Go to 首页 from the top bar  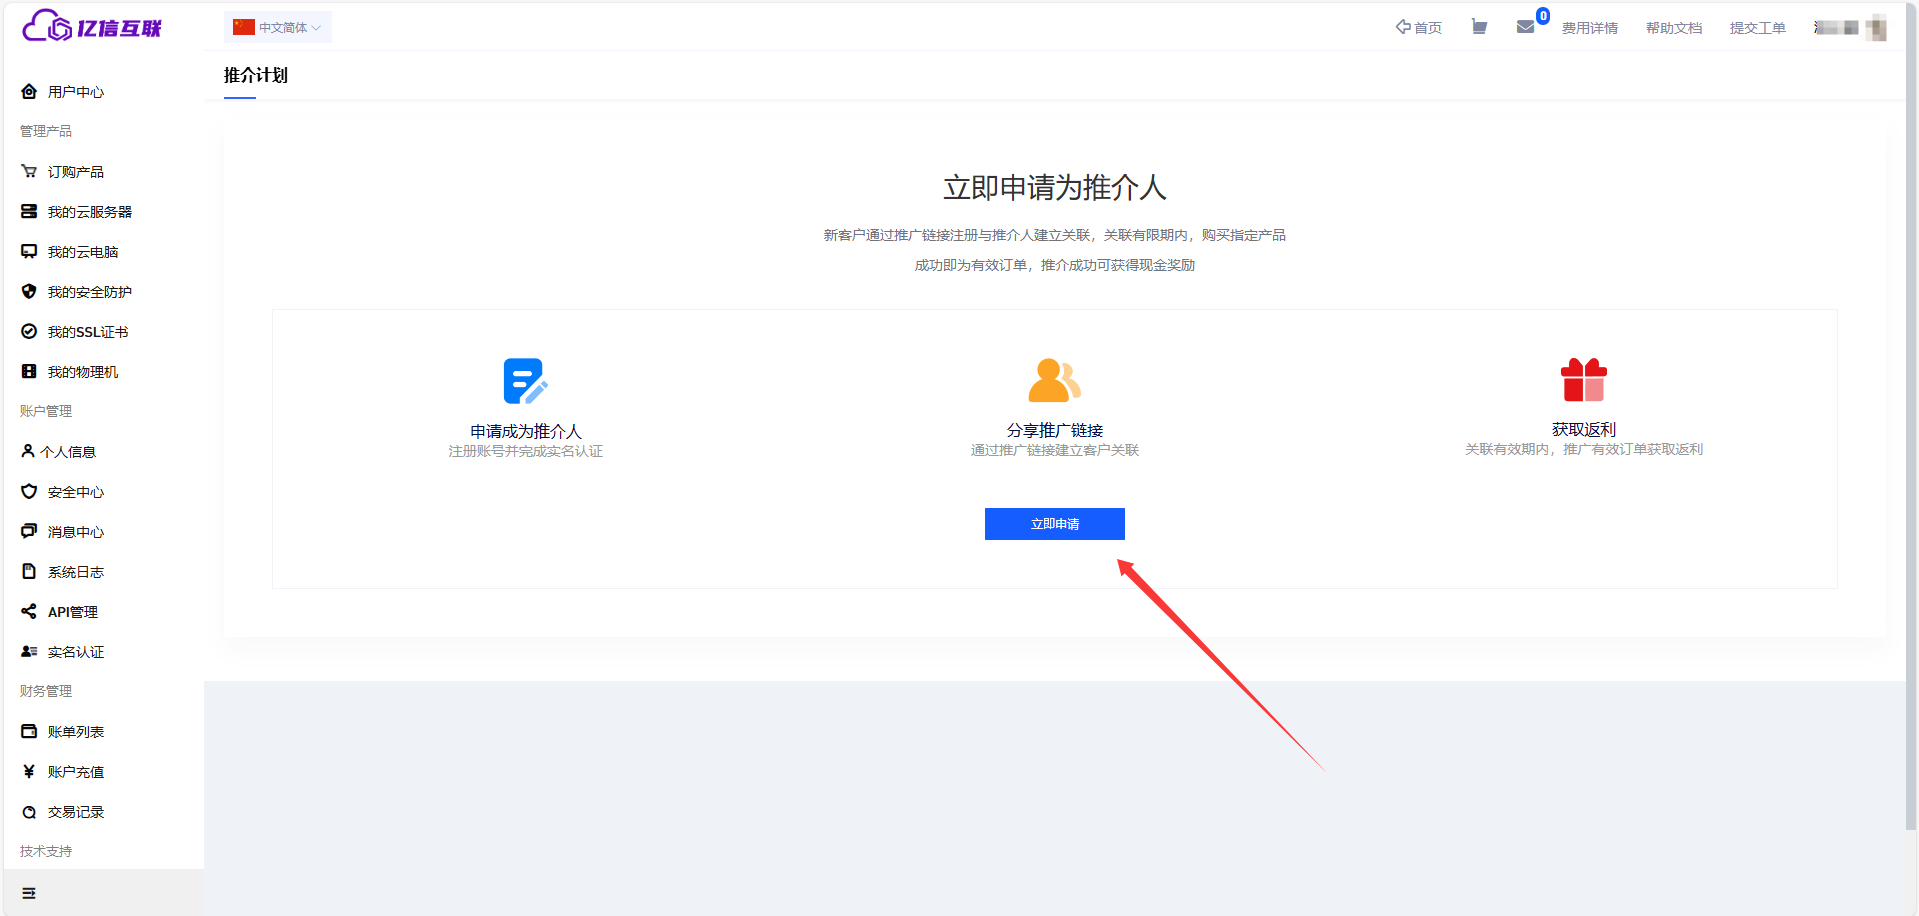[1418, 27]
